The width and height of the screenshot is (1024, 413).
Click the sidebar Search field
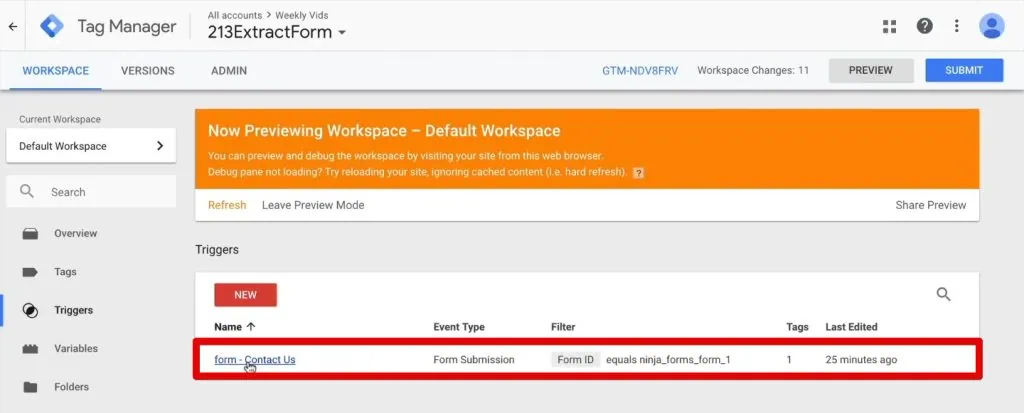[x=91, y=192]
